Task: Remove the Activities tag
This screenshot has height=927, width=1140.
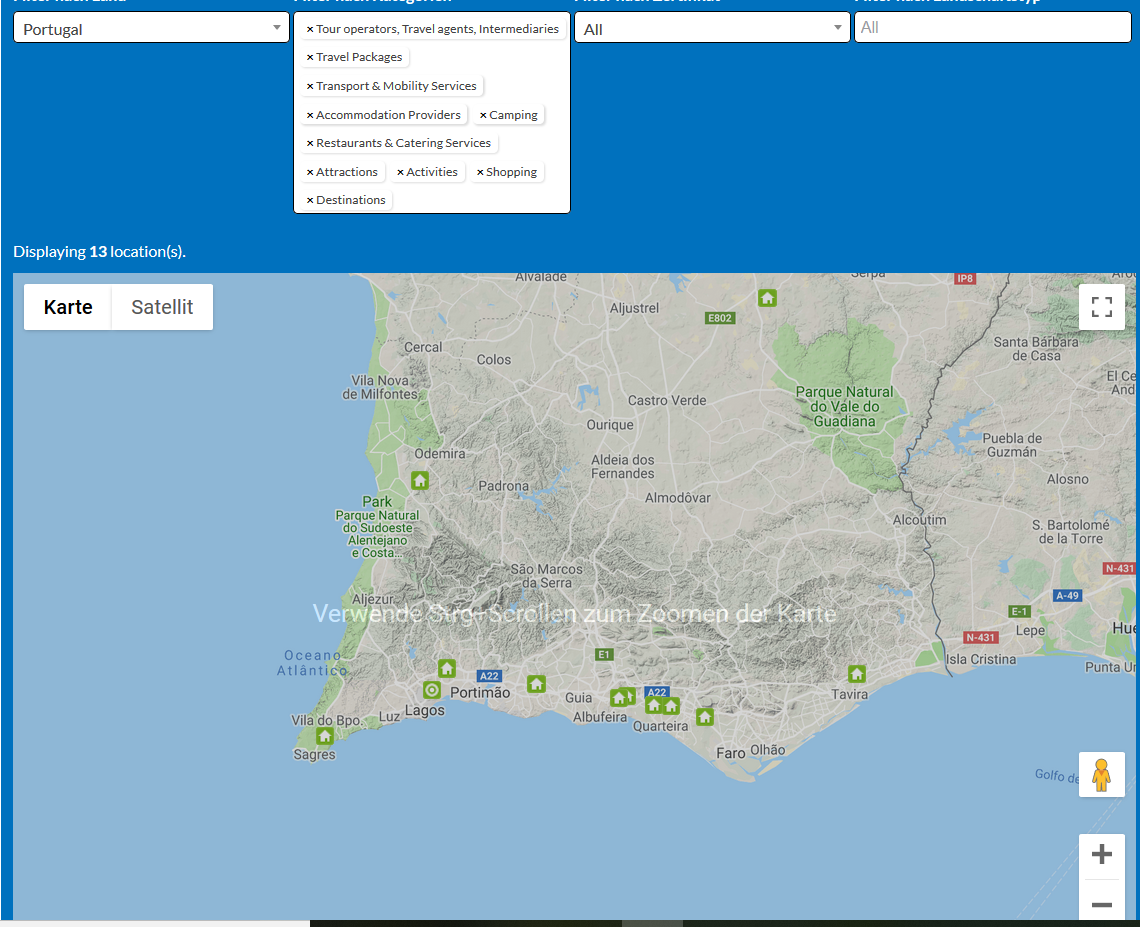Action: click(400, 172)
